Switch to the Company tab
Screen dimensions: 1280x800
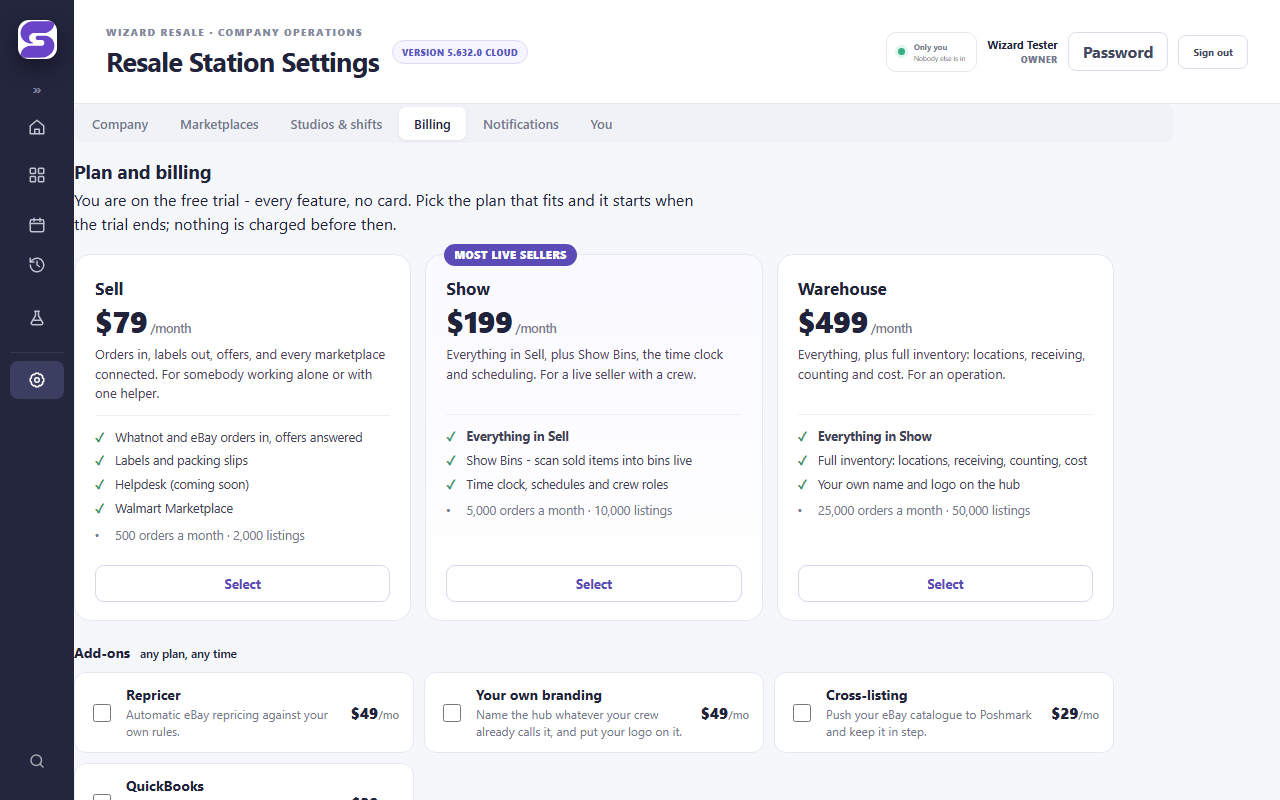(x=120, y=124)
